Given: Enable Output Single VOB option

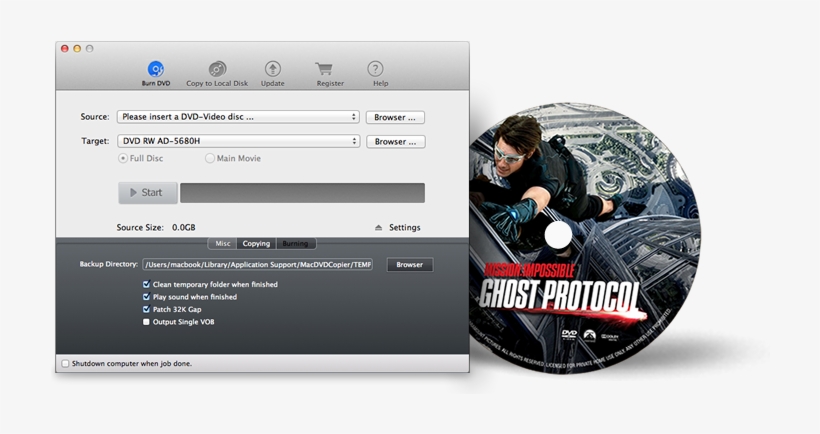Looking at the screenshot, I should [x=146, y=322].
